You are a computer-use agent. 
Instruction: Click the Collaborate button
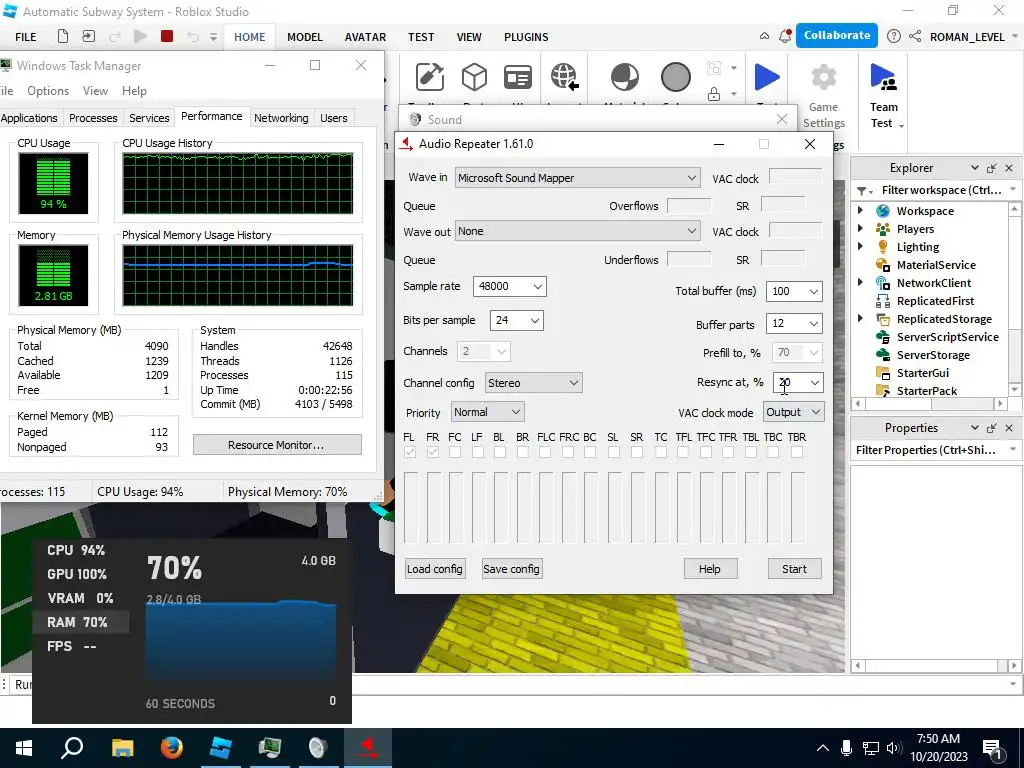pyautogui.click(x=837, y=36)
